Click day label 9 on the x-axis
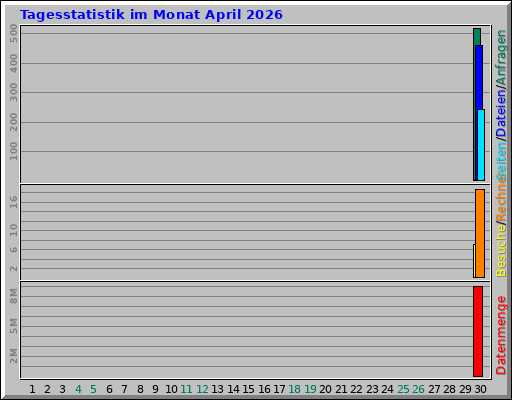Viewport: 512px width, 400px height. click(x=155, y=389)
